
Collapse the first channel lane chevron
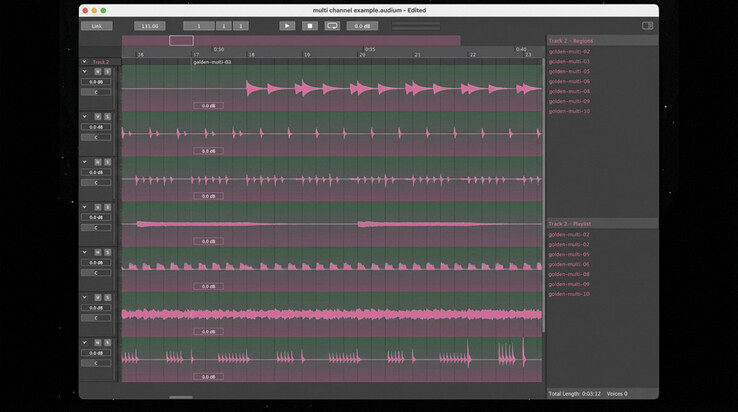[85, 72]
